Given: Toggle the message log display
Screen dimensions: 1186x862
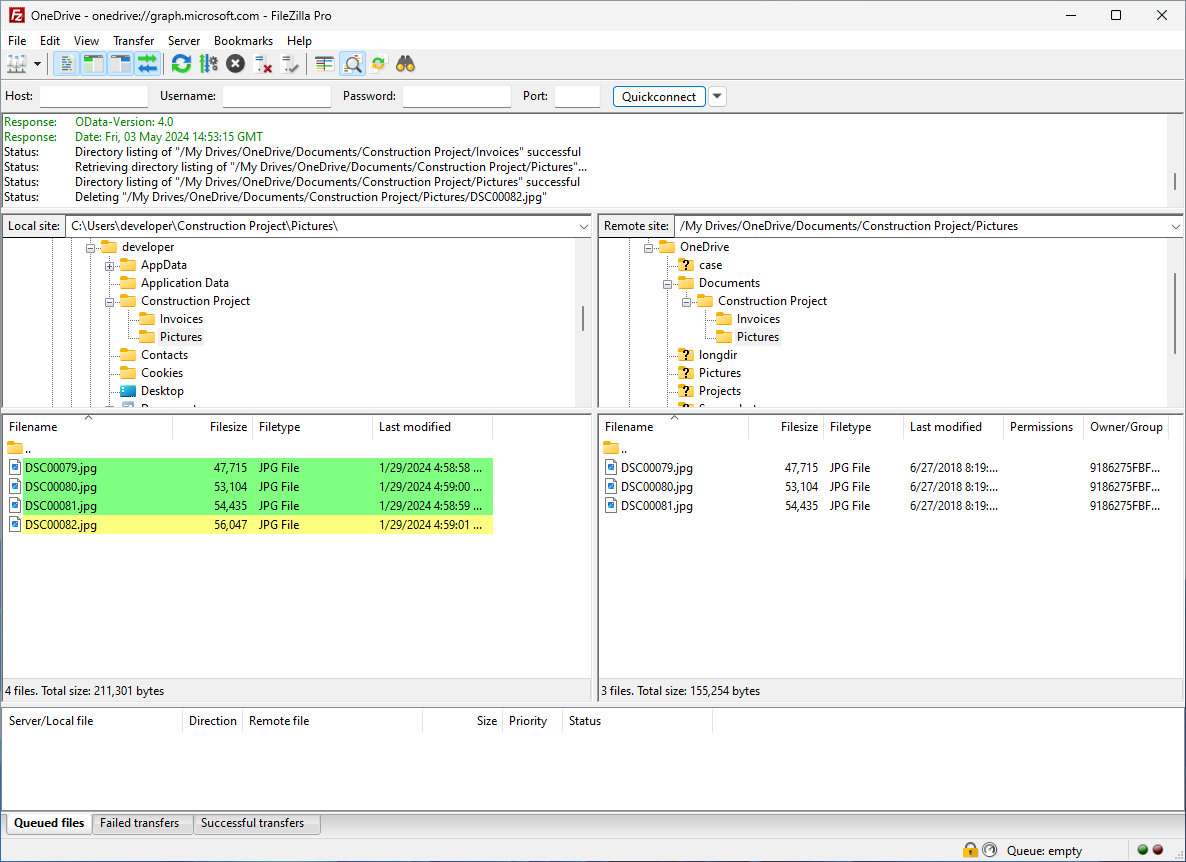Looking at the screenshot, I should [x=65, y=63].
